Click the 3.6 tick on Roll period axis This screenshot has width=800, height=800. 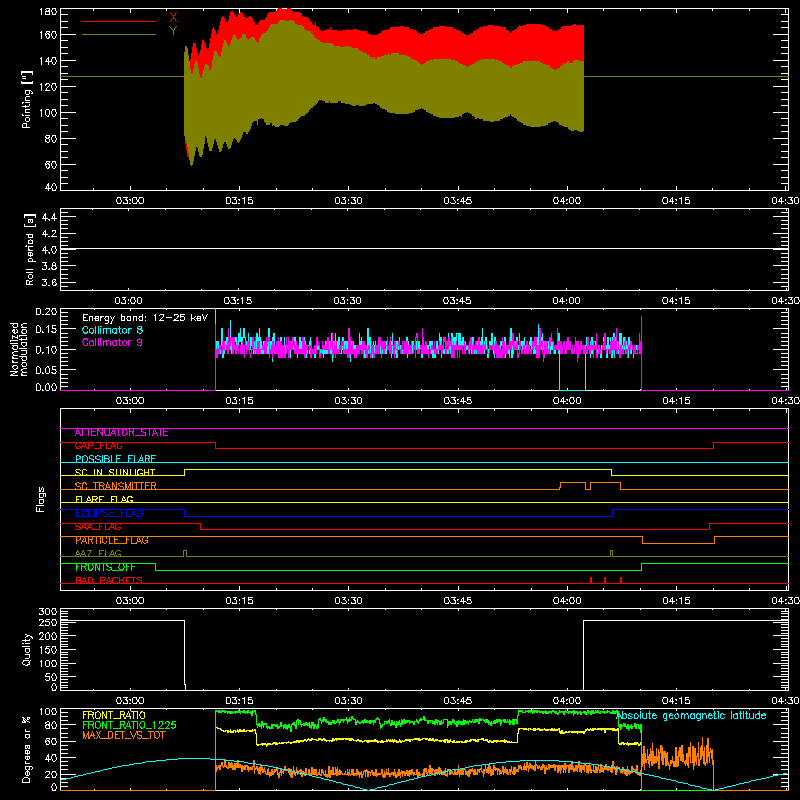tap(49, 282)
